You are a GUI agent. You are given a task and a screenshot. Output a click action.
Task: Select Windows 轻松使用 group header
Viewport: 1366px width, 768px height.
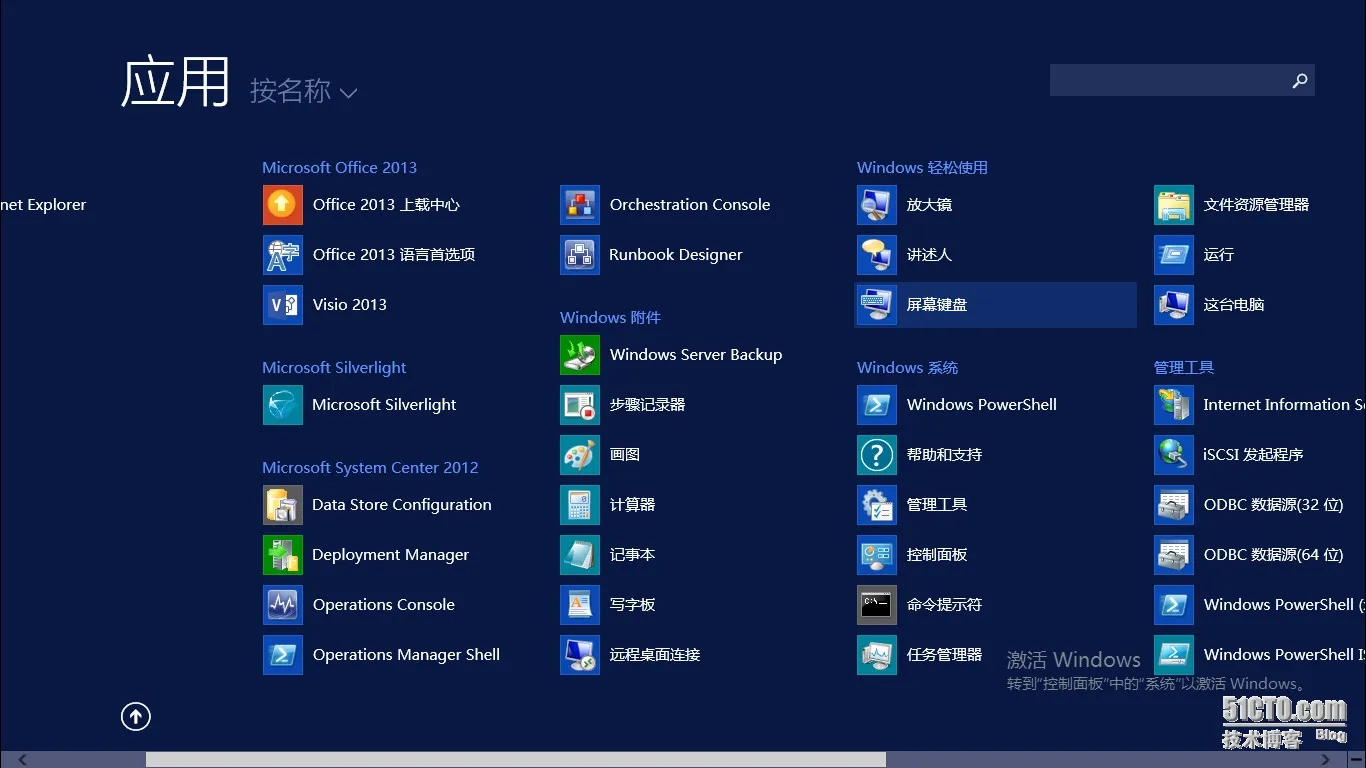pyautogui.click(x=922, y=168)
